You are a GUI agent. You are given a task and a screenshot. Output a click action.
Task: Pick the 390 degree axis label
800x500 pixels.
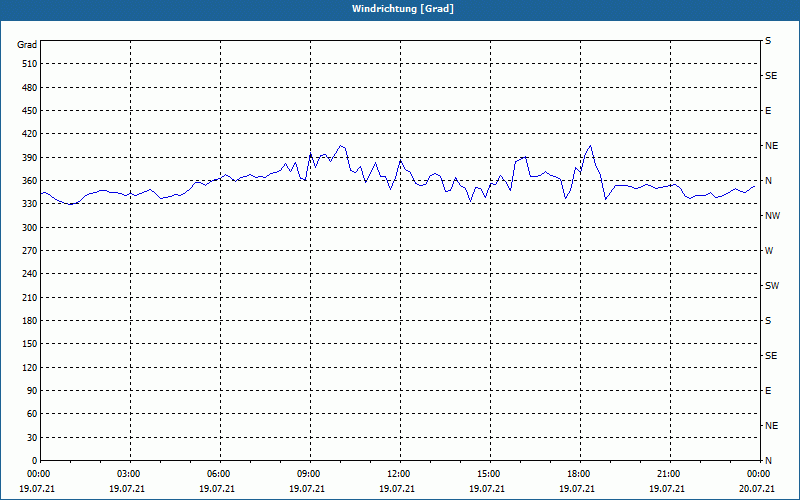(x=30, y=157)
